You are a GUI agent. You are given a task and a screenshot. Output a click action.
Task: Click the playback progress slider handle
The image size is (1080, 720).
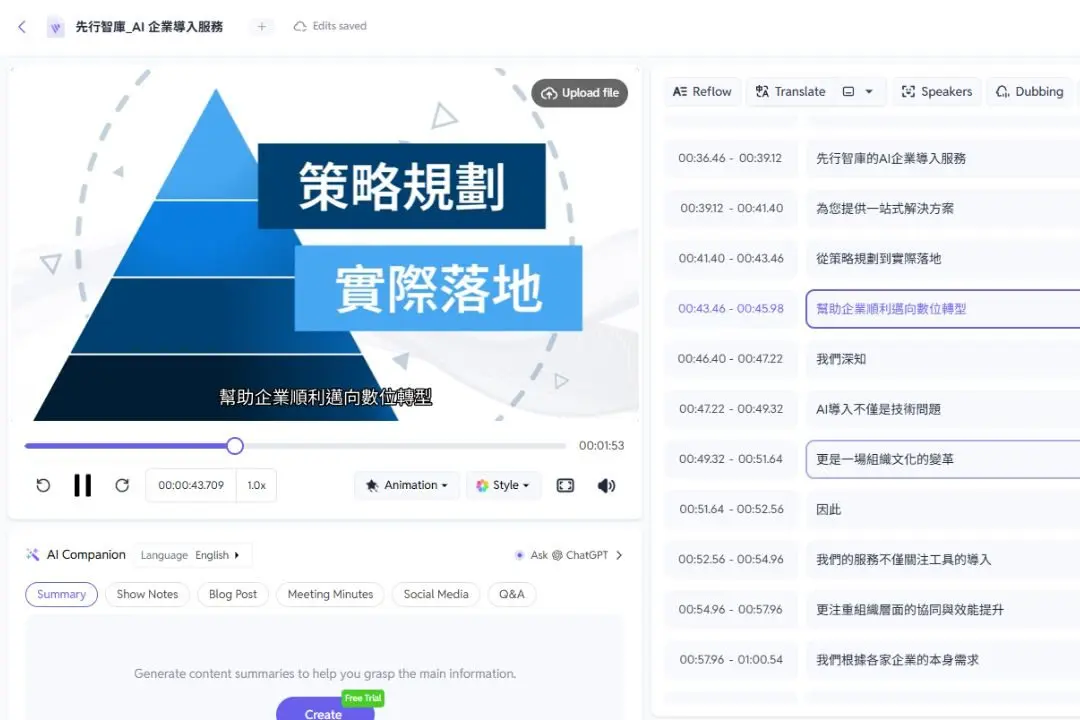tap(235, 446)
